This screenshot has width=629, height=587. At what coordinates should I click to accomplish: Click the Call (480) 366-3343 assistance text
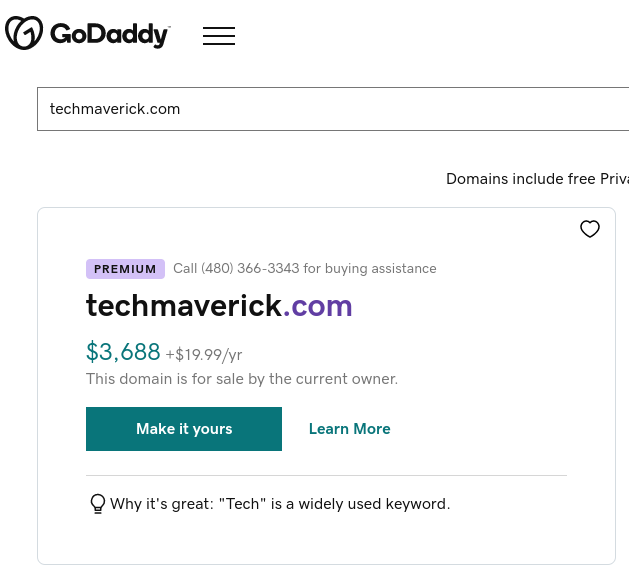click(x=304, y=269)
